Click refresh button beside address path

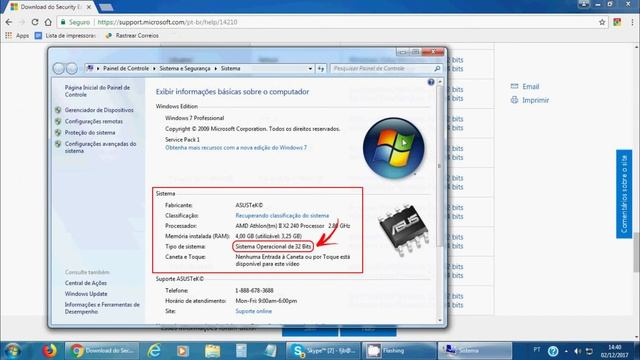[321, 69]
